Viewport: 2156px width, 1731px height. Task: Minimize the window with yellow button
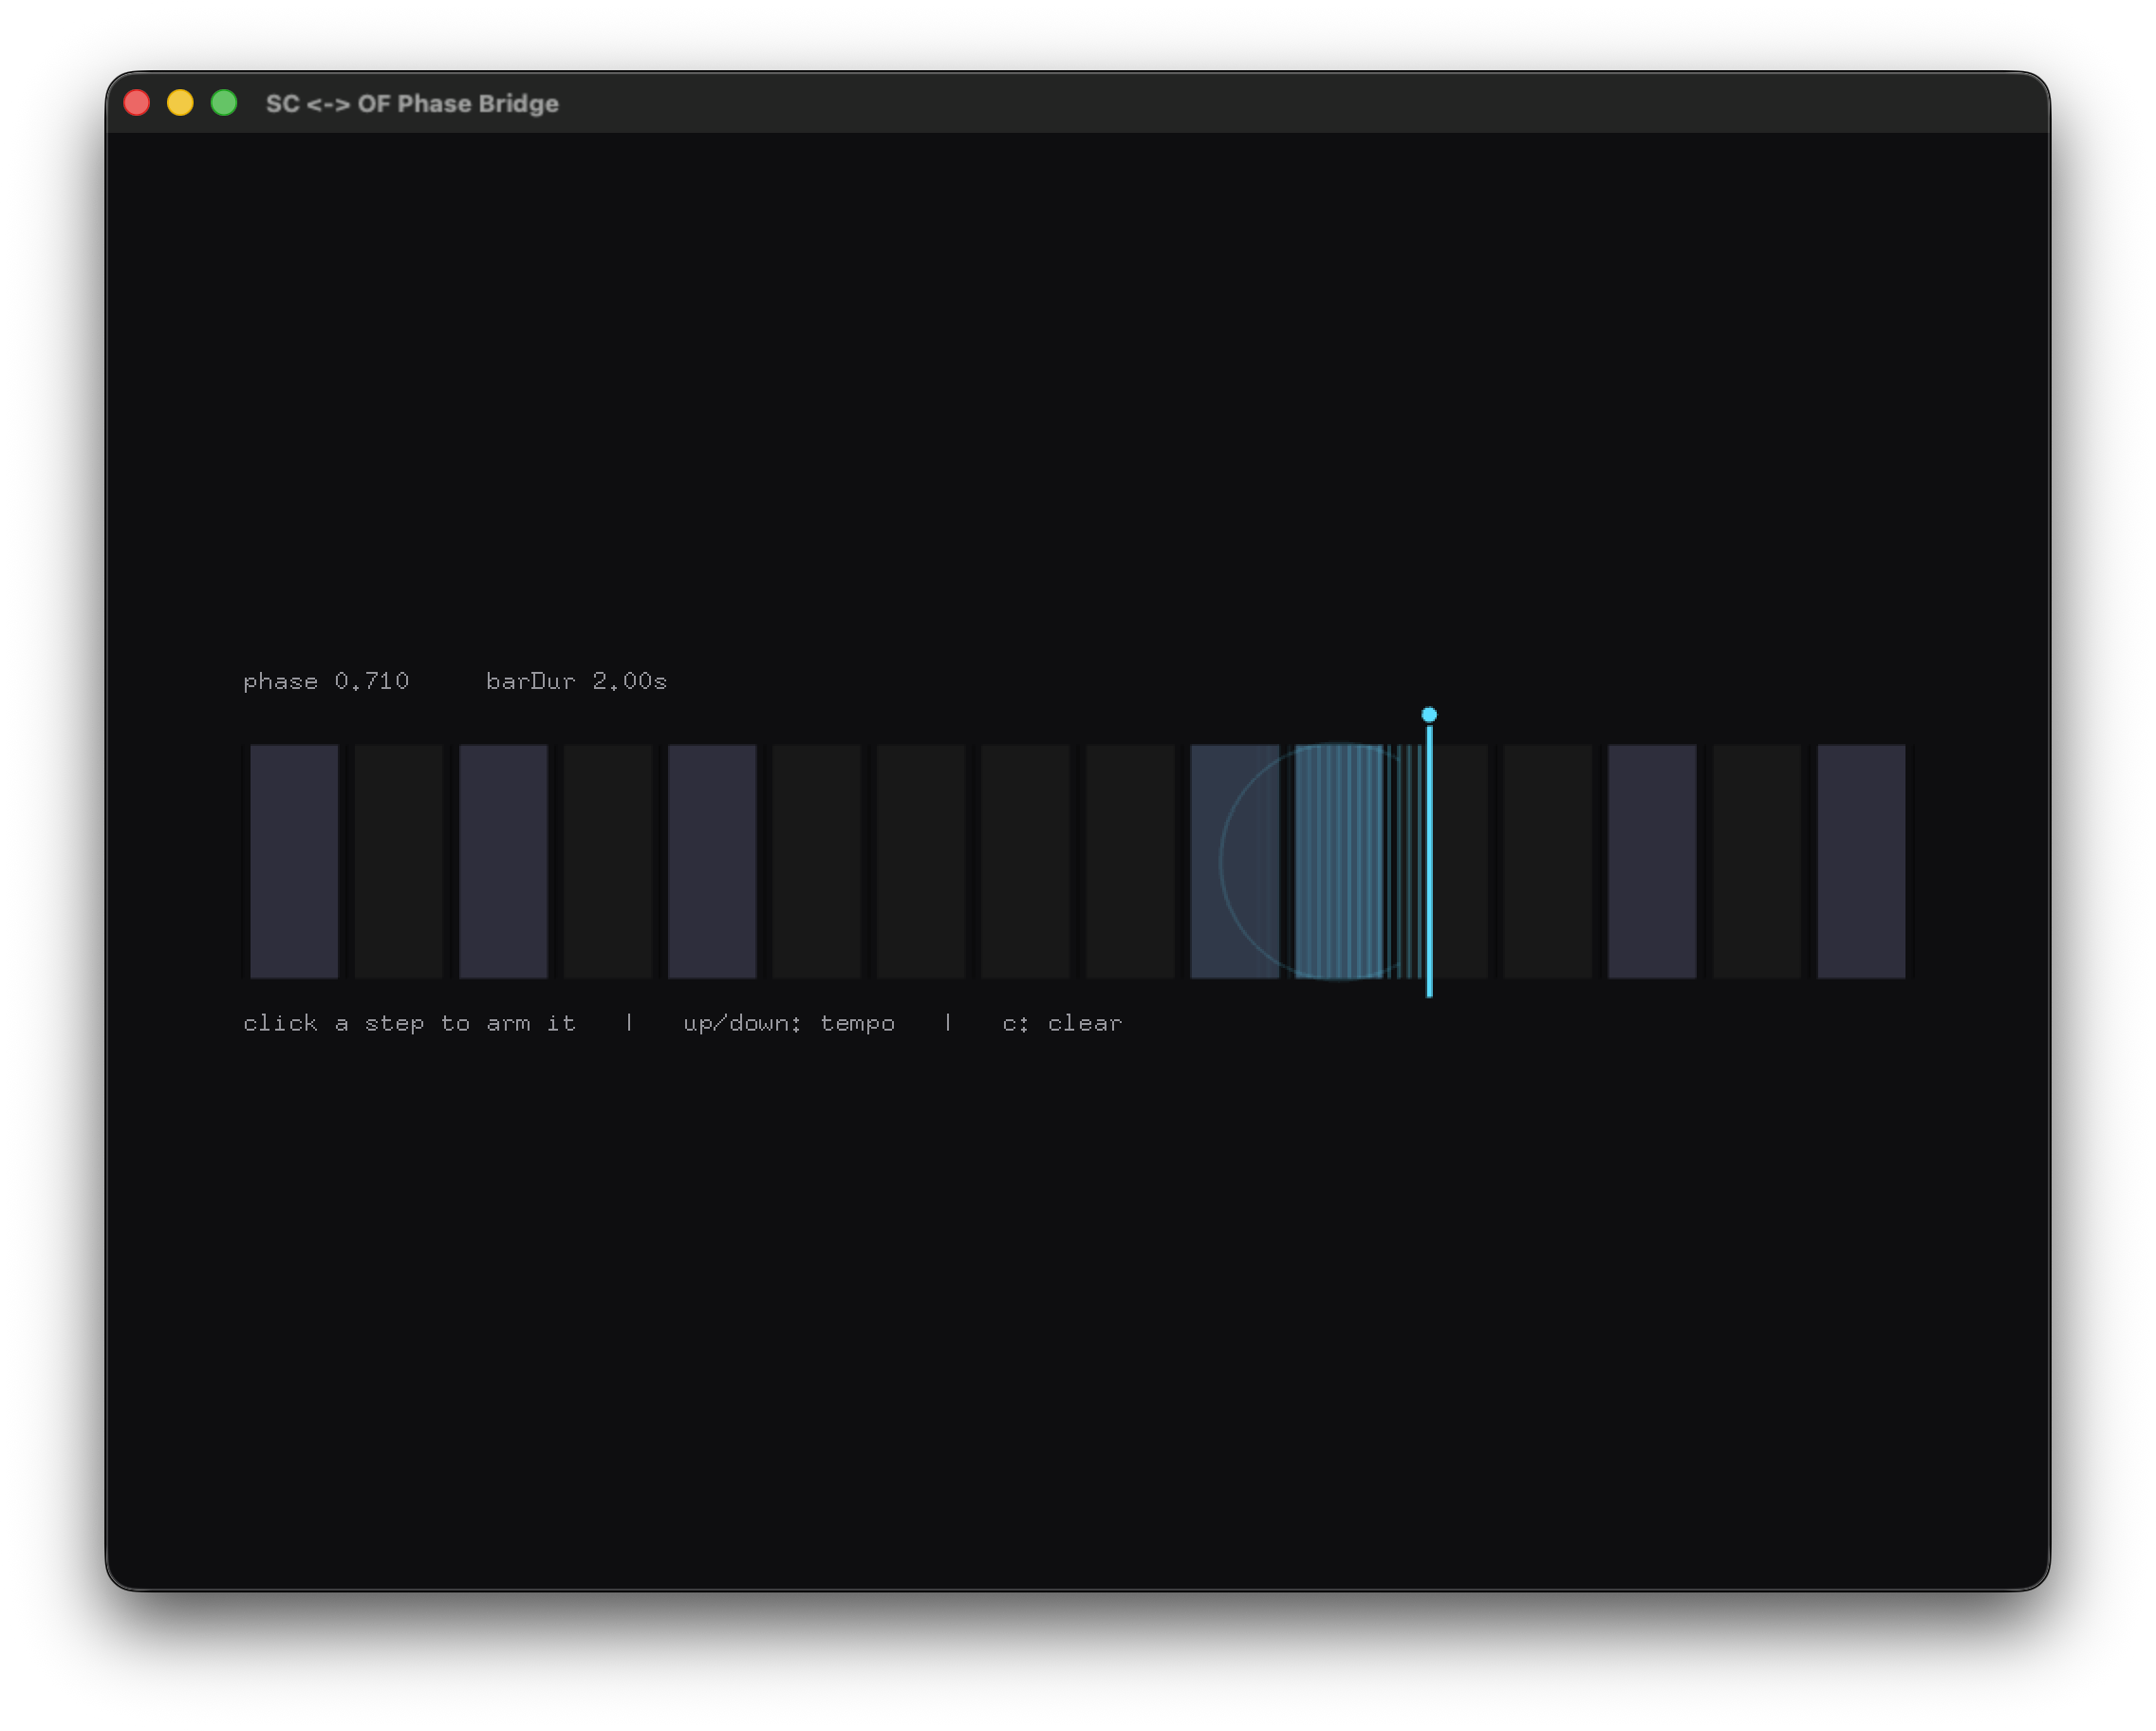[x=180, y=103]
